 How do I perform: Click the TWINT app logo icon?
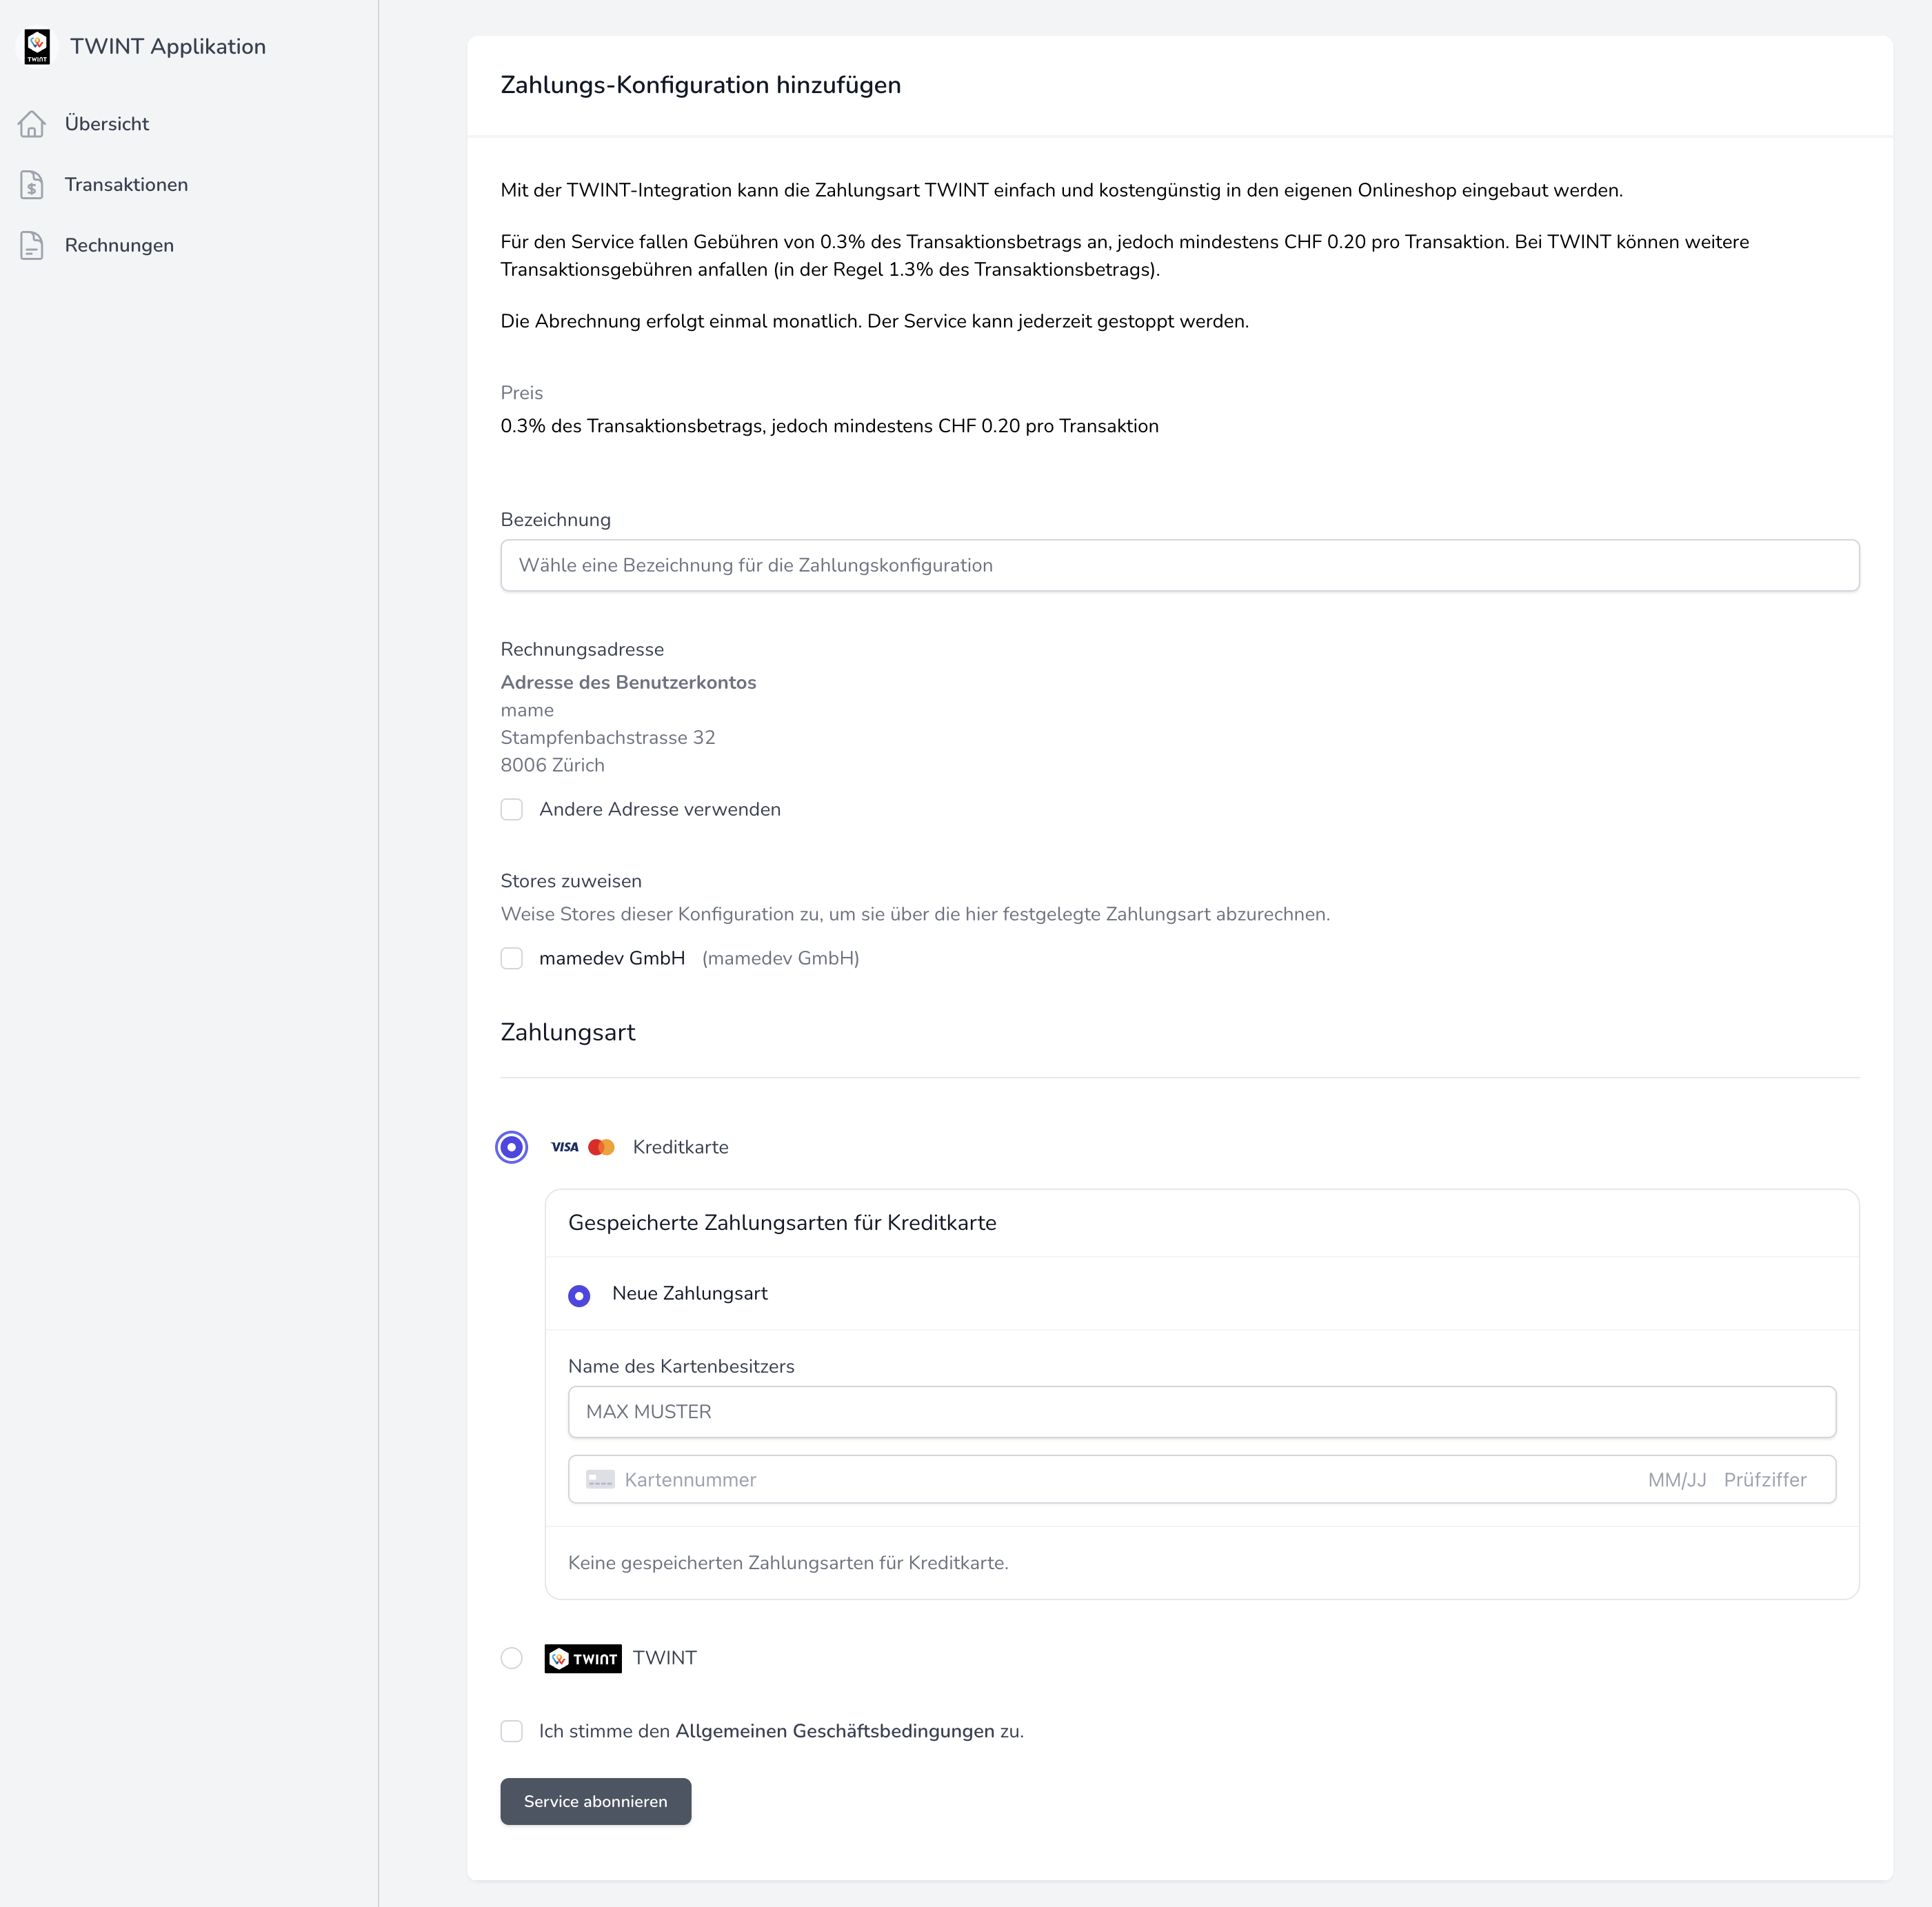(37, 46)
